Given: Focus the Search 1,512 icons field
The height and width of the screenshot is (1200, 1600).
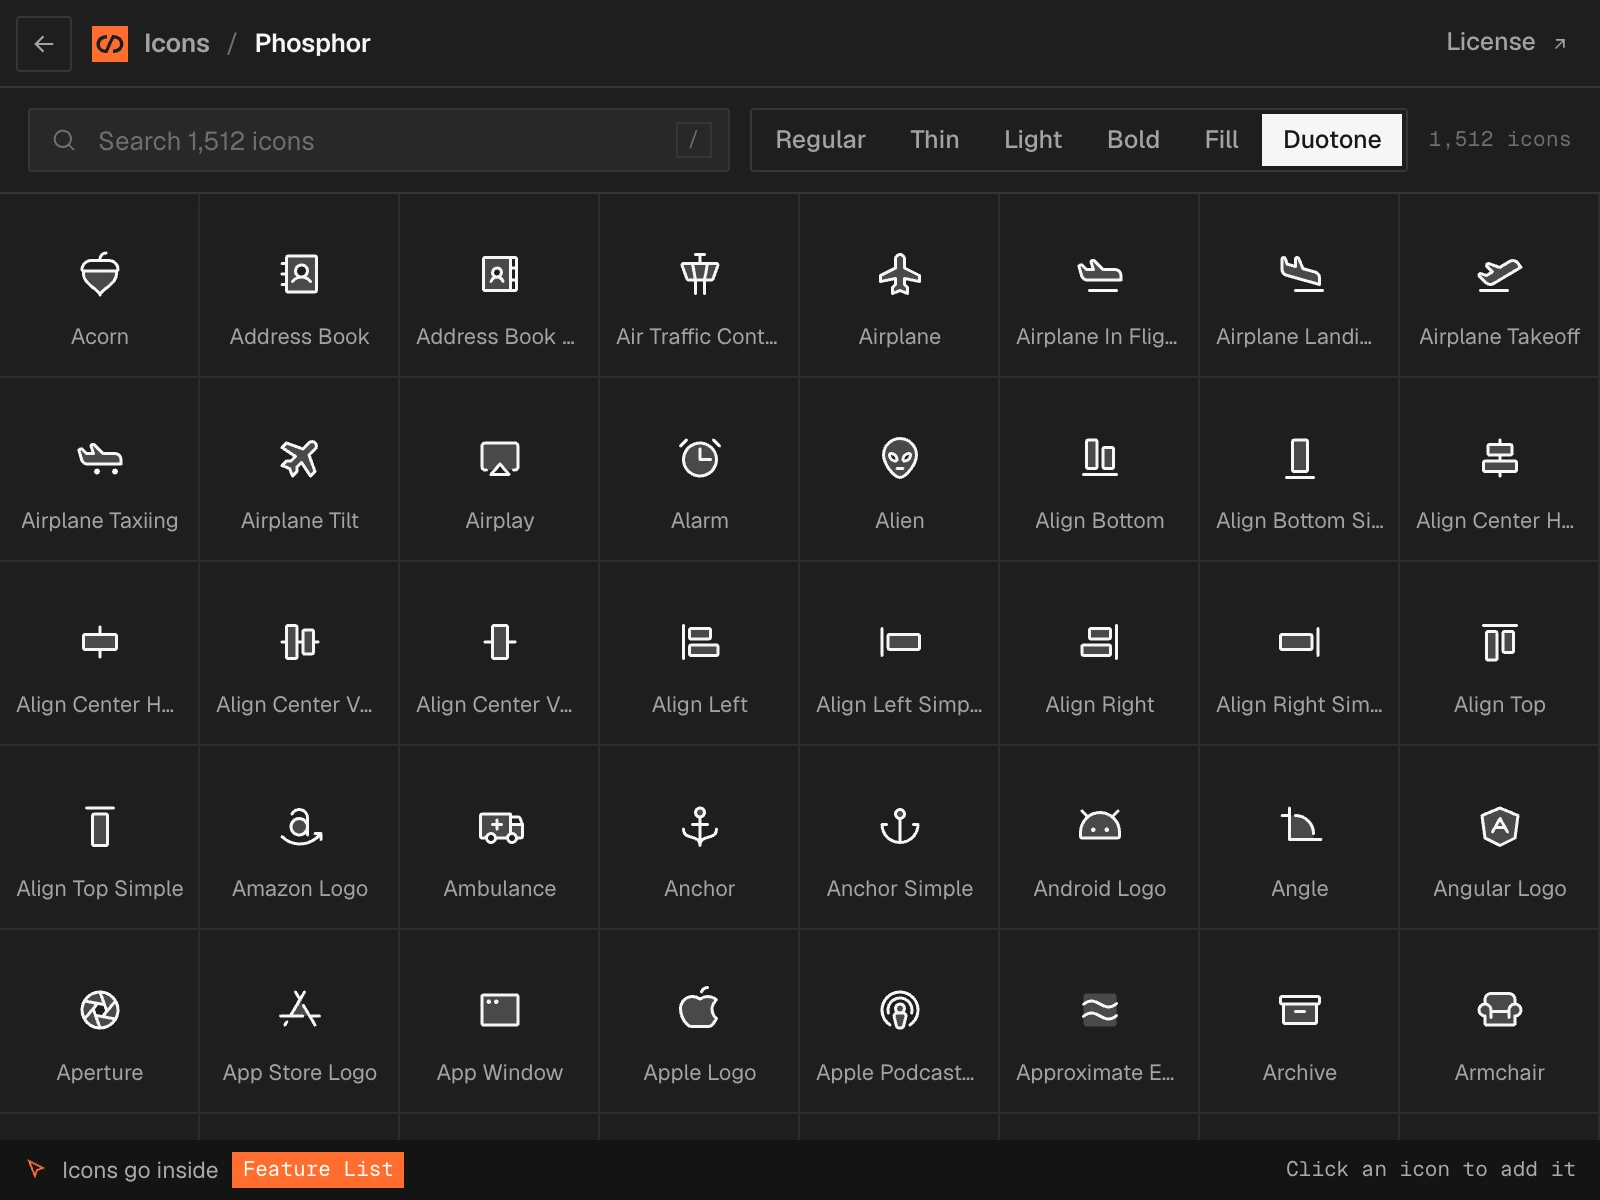Looking at the screenshot, I should coord(379,140).
